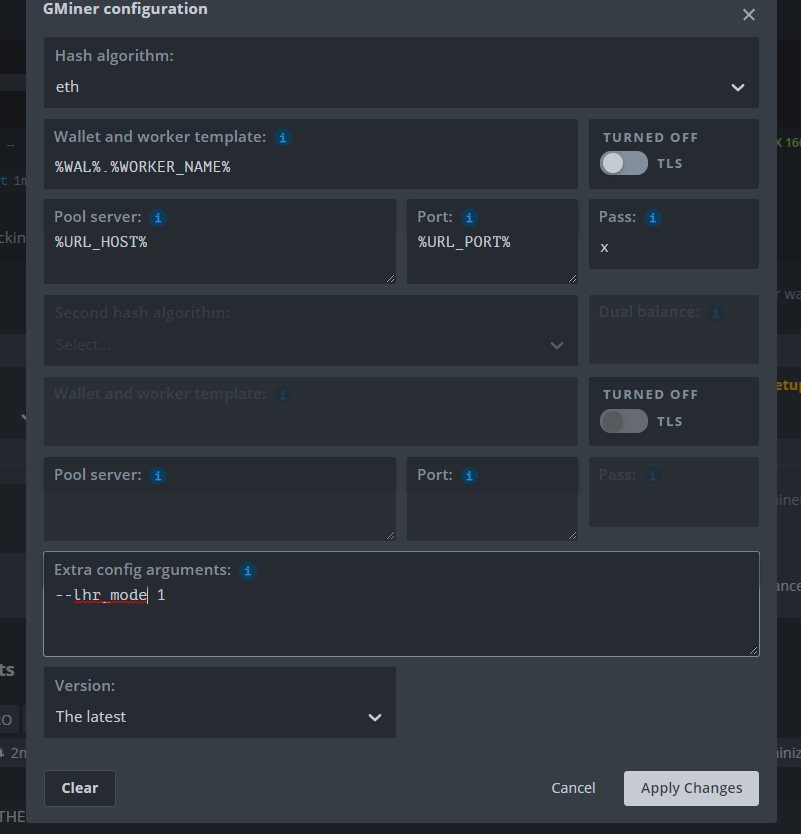Expand the Second hash algorithm selector
The width and height of the screenshot is (801, 834).
pyautogui.click(x=311, y=330)
